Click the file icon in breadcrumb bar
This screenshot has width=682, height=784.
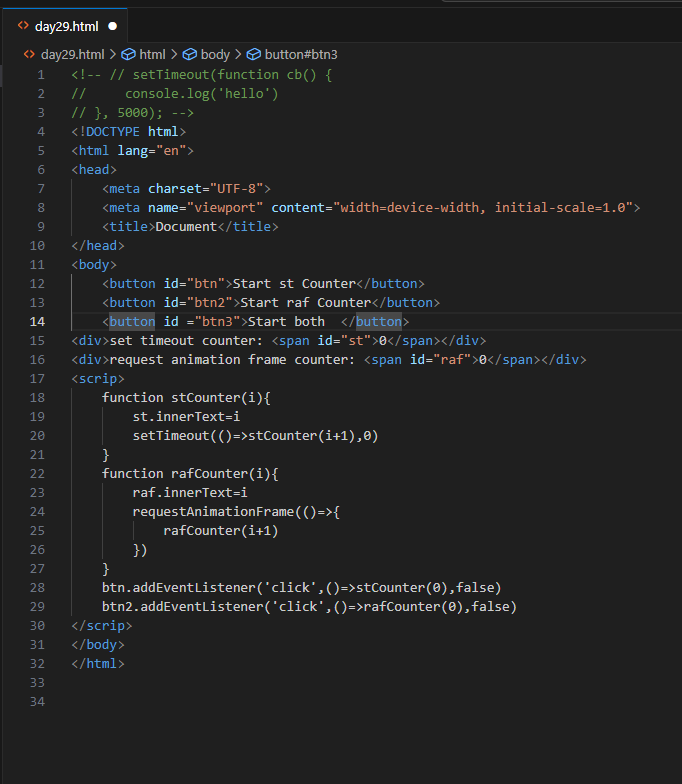click(x=30, y=54)
